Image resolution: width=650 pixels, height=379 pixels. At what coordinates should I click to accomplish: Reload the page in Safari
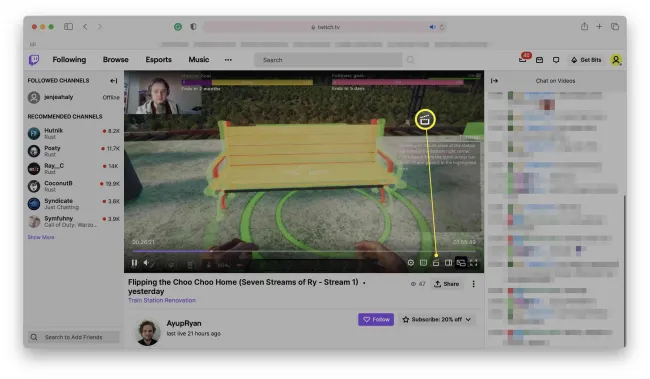[x=442, y=27]
